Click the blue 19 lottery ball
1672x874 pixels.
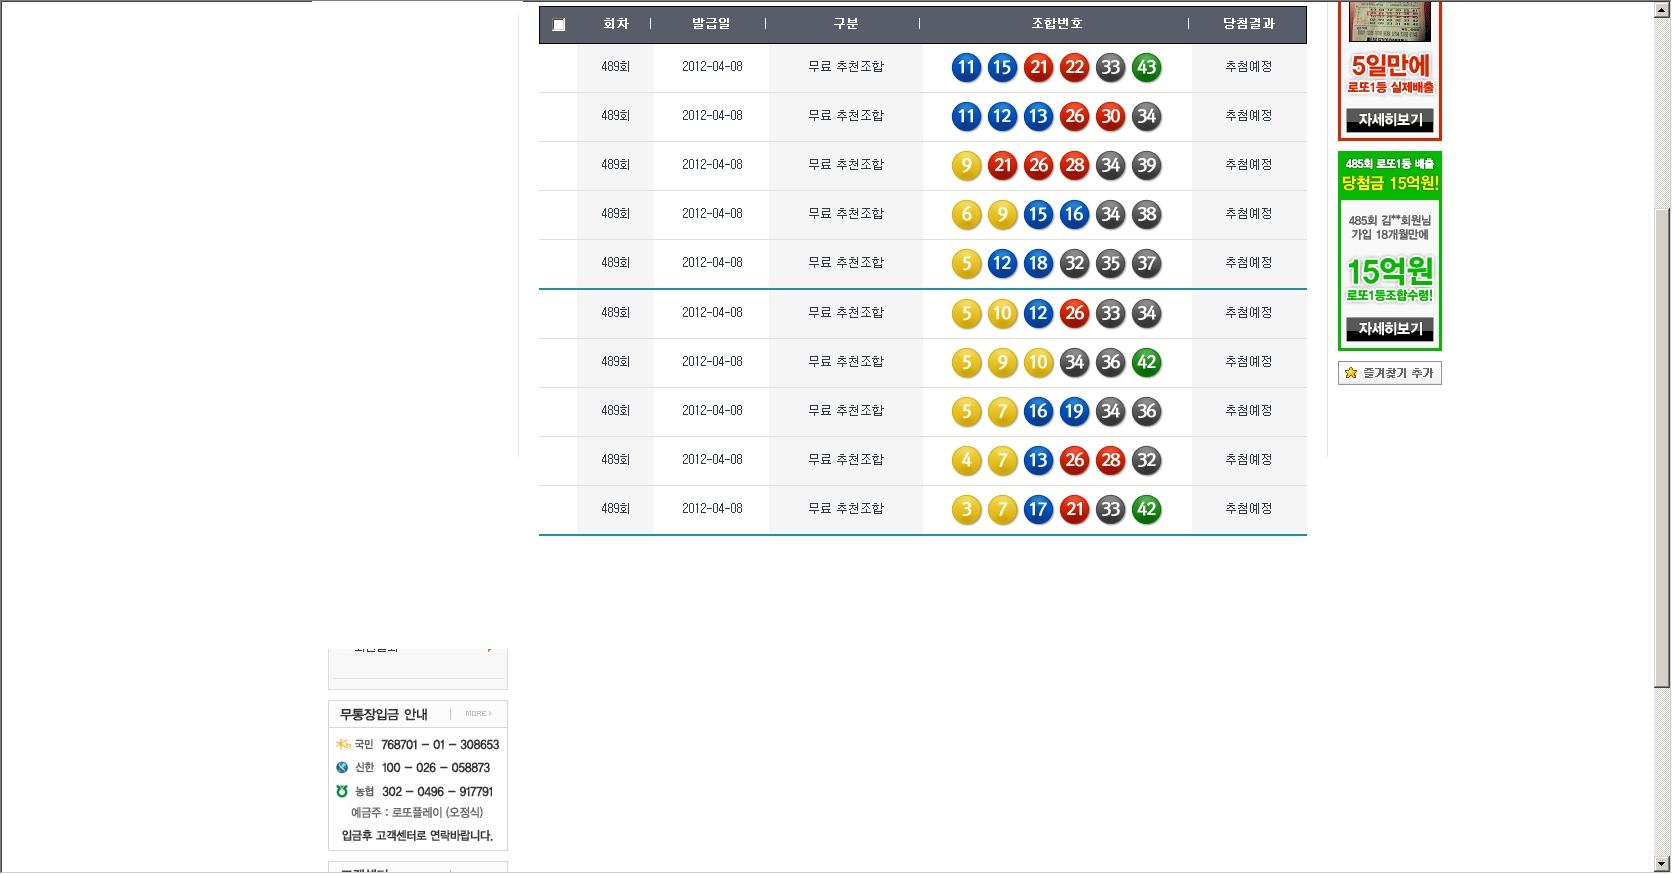1074,411
